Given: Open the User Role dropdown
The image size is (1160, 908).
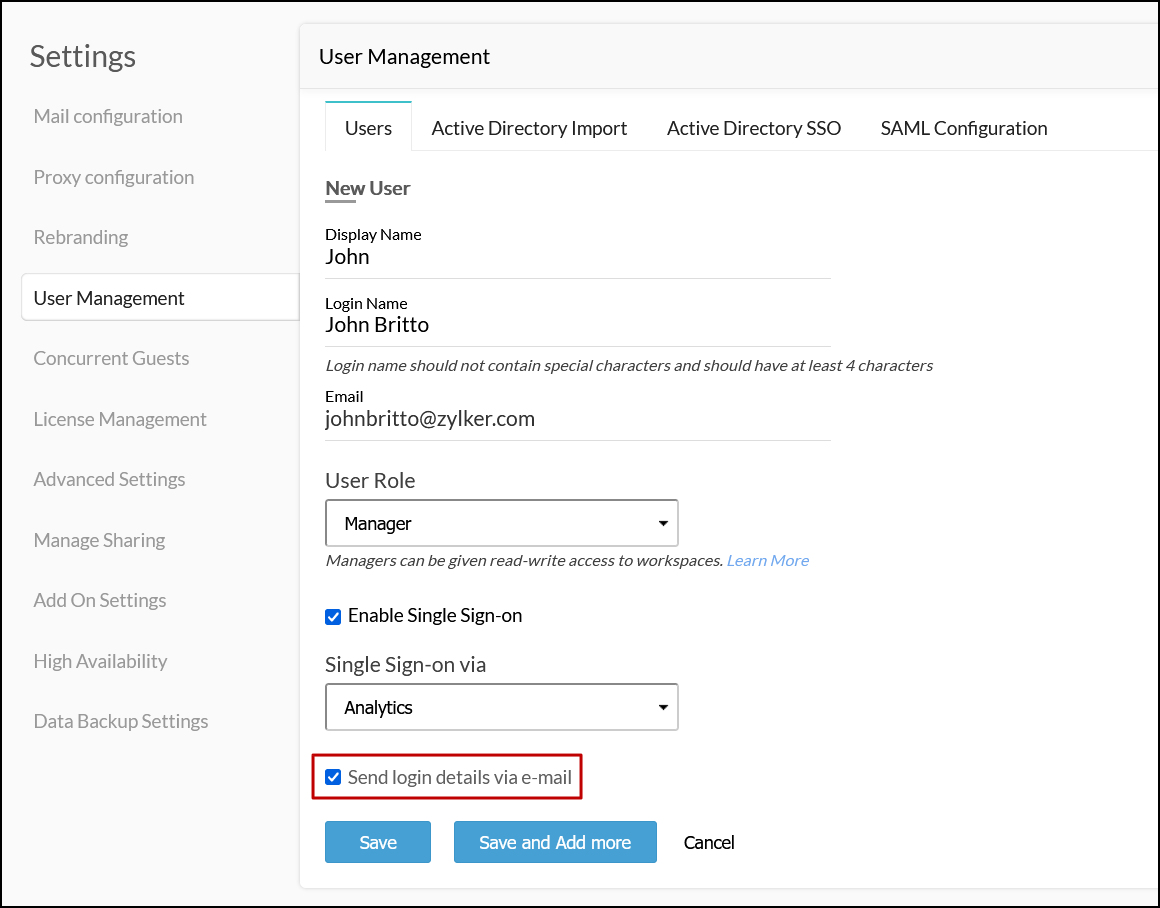Looking at the screenshot, I should (502, 523).
